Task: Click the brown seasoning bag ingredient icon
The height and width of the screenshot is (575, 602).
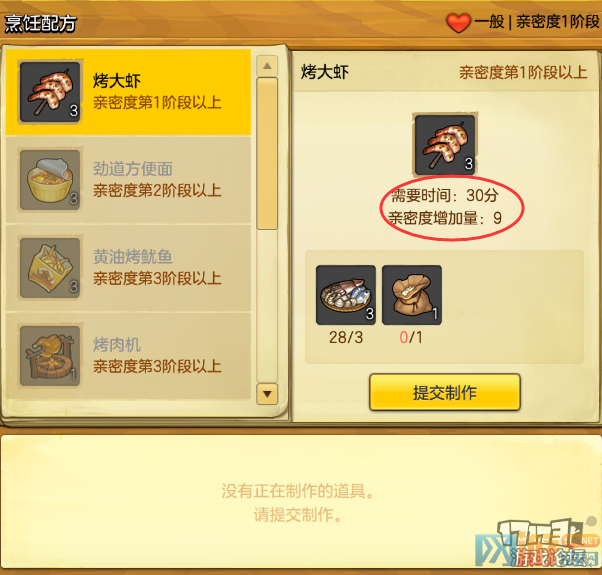Action: pyautogui.click(x=412, y=295)
